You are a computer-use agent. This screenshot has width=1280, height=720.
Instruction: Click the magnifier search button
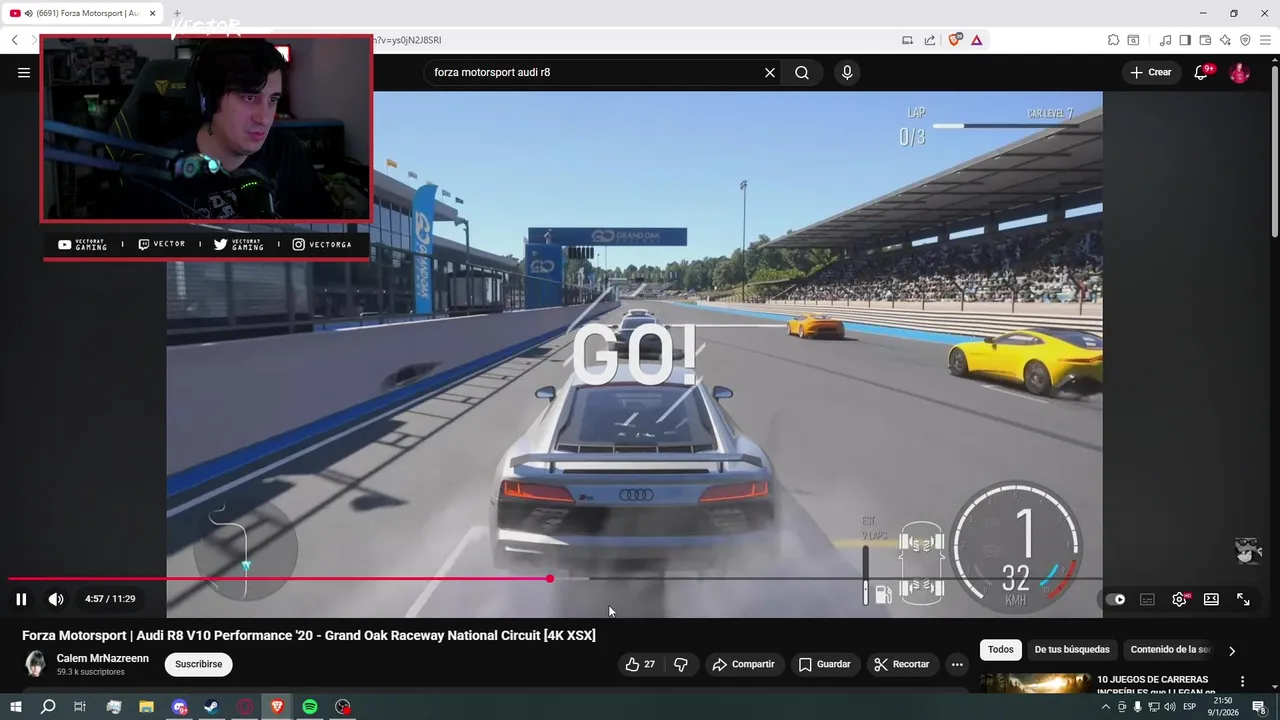click(x=802, y=72)
